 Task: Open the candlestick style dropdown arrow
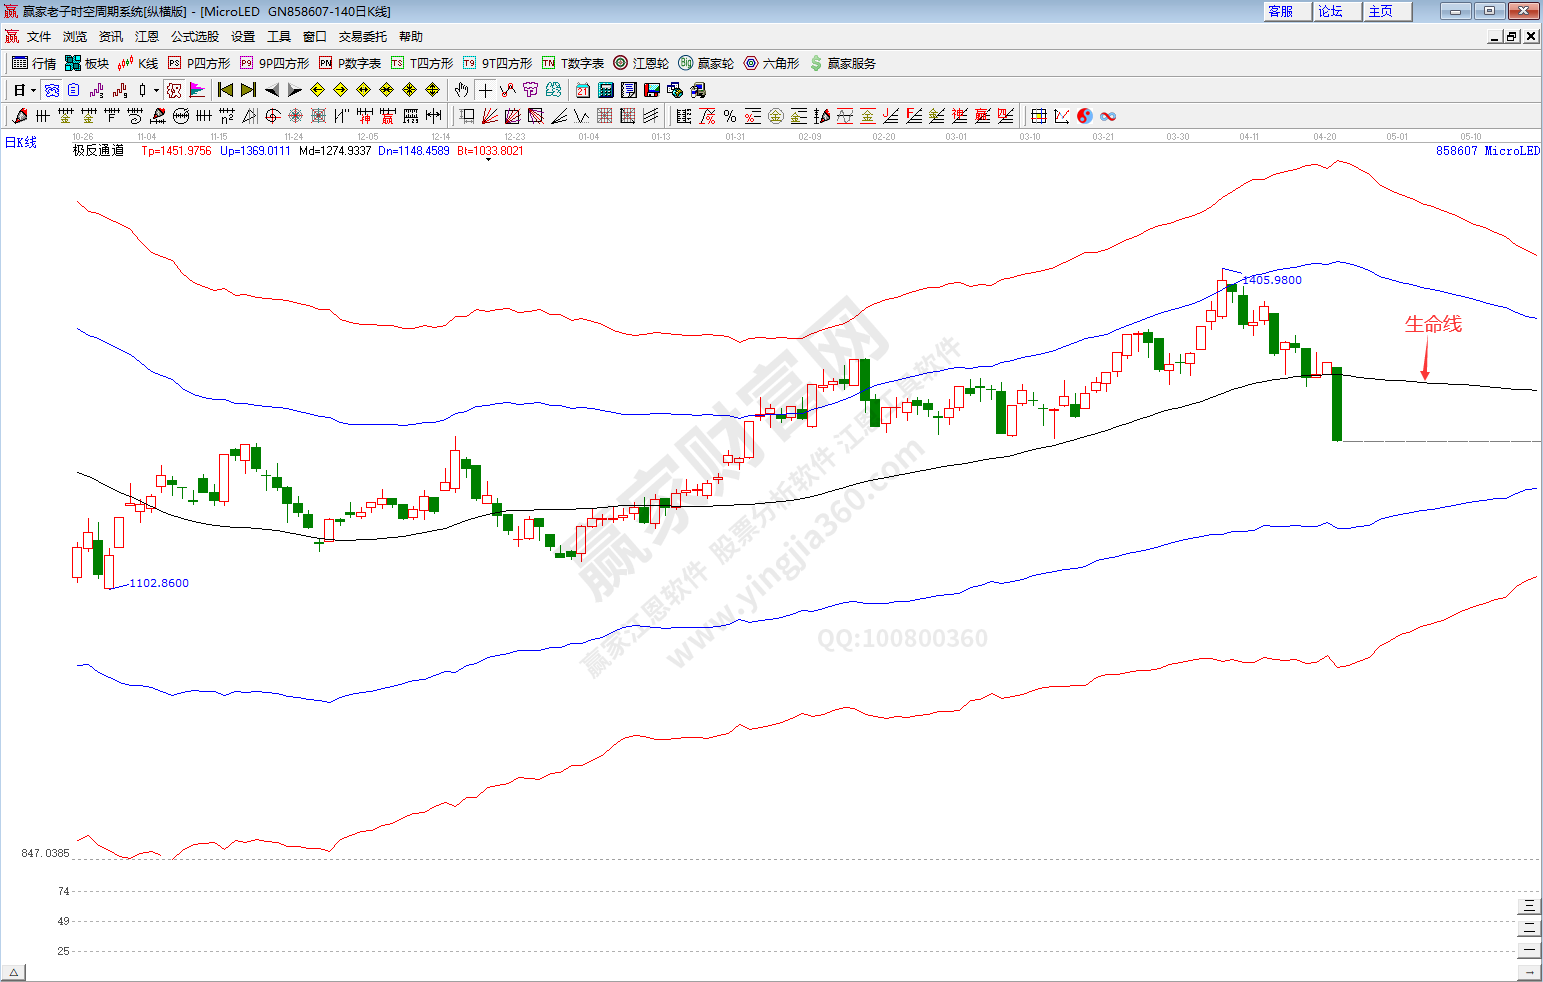[156, 90]
